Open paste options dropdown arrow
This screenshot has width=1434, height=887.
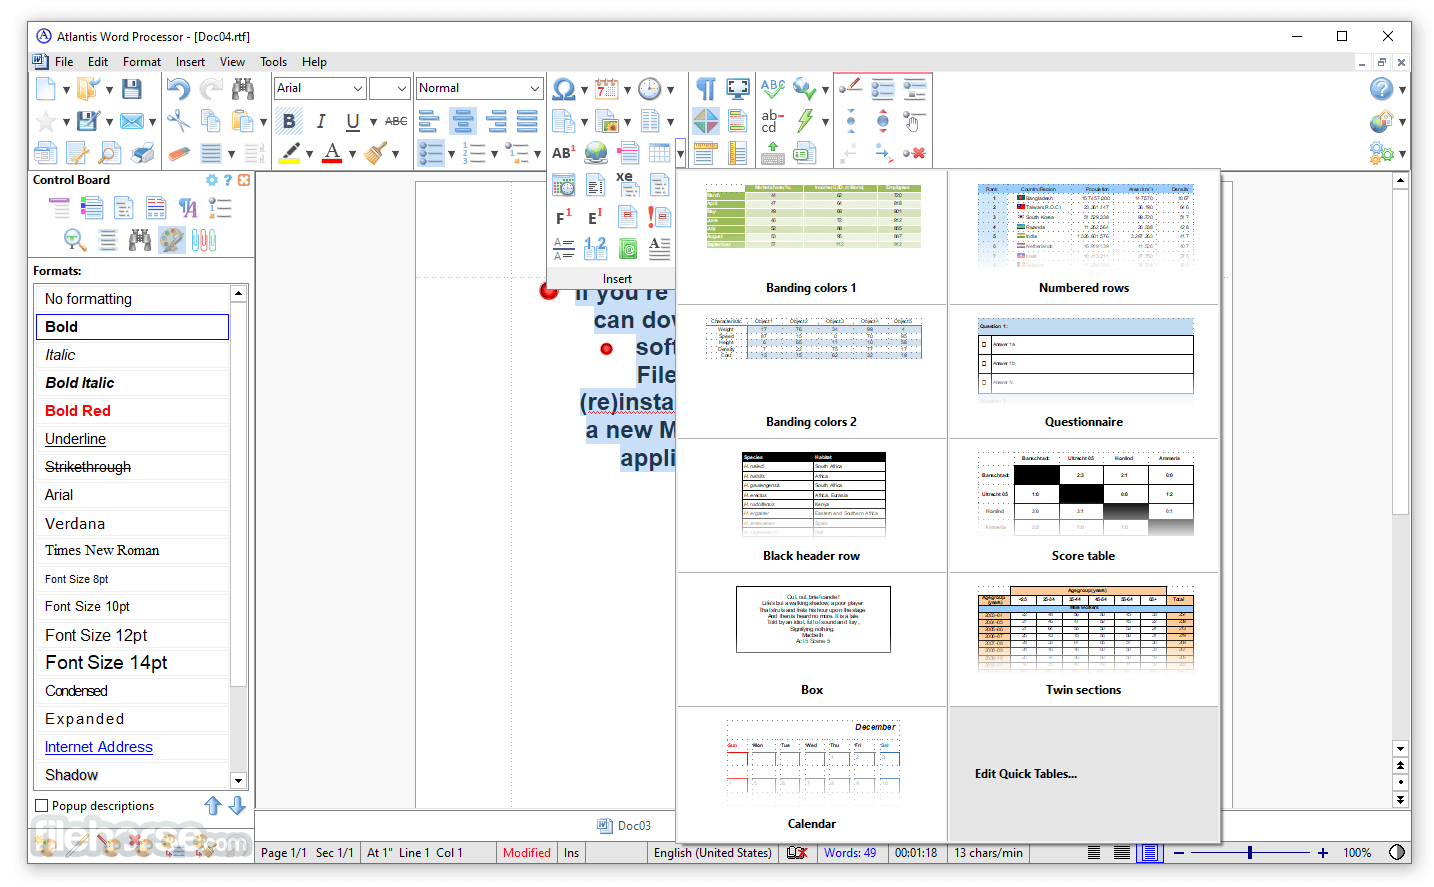click(263, 122)
